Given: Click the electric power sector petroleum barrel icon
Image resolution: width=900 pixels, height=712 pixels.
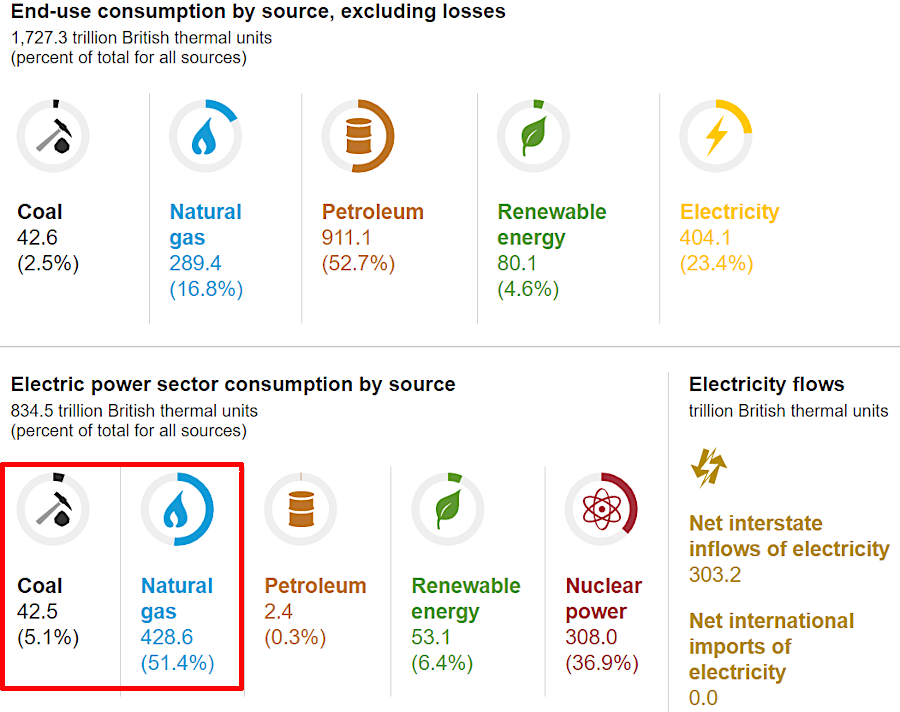Looking at the screenshot, I should pos(300,509).
